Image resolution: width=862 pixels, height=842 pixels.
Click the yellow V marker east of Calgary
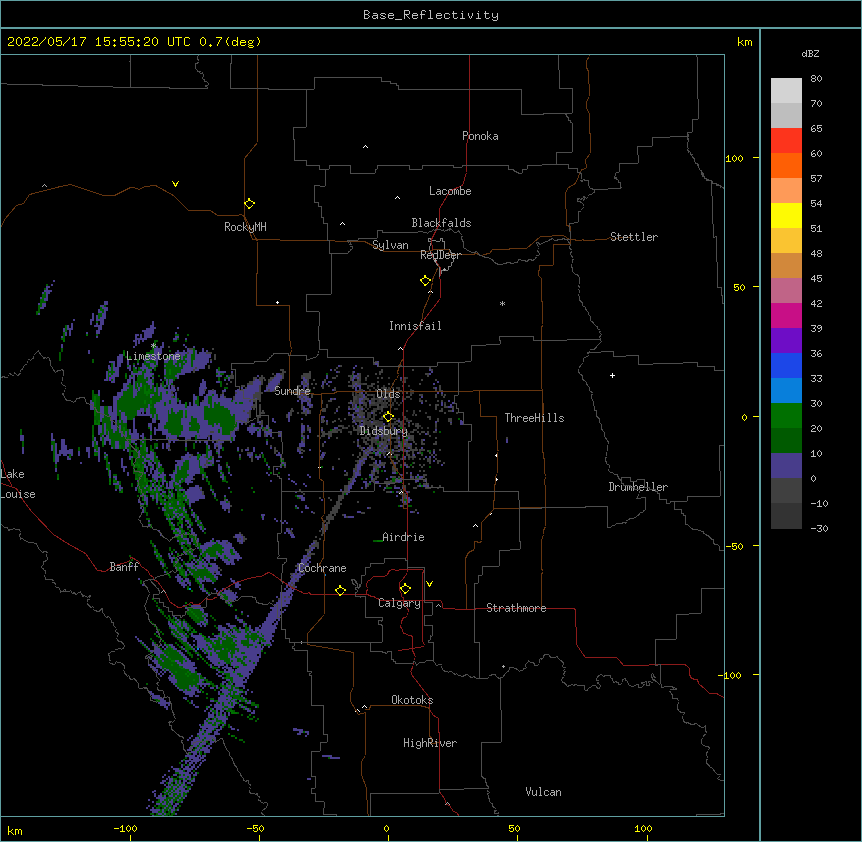coord(429,584)
